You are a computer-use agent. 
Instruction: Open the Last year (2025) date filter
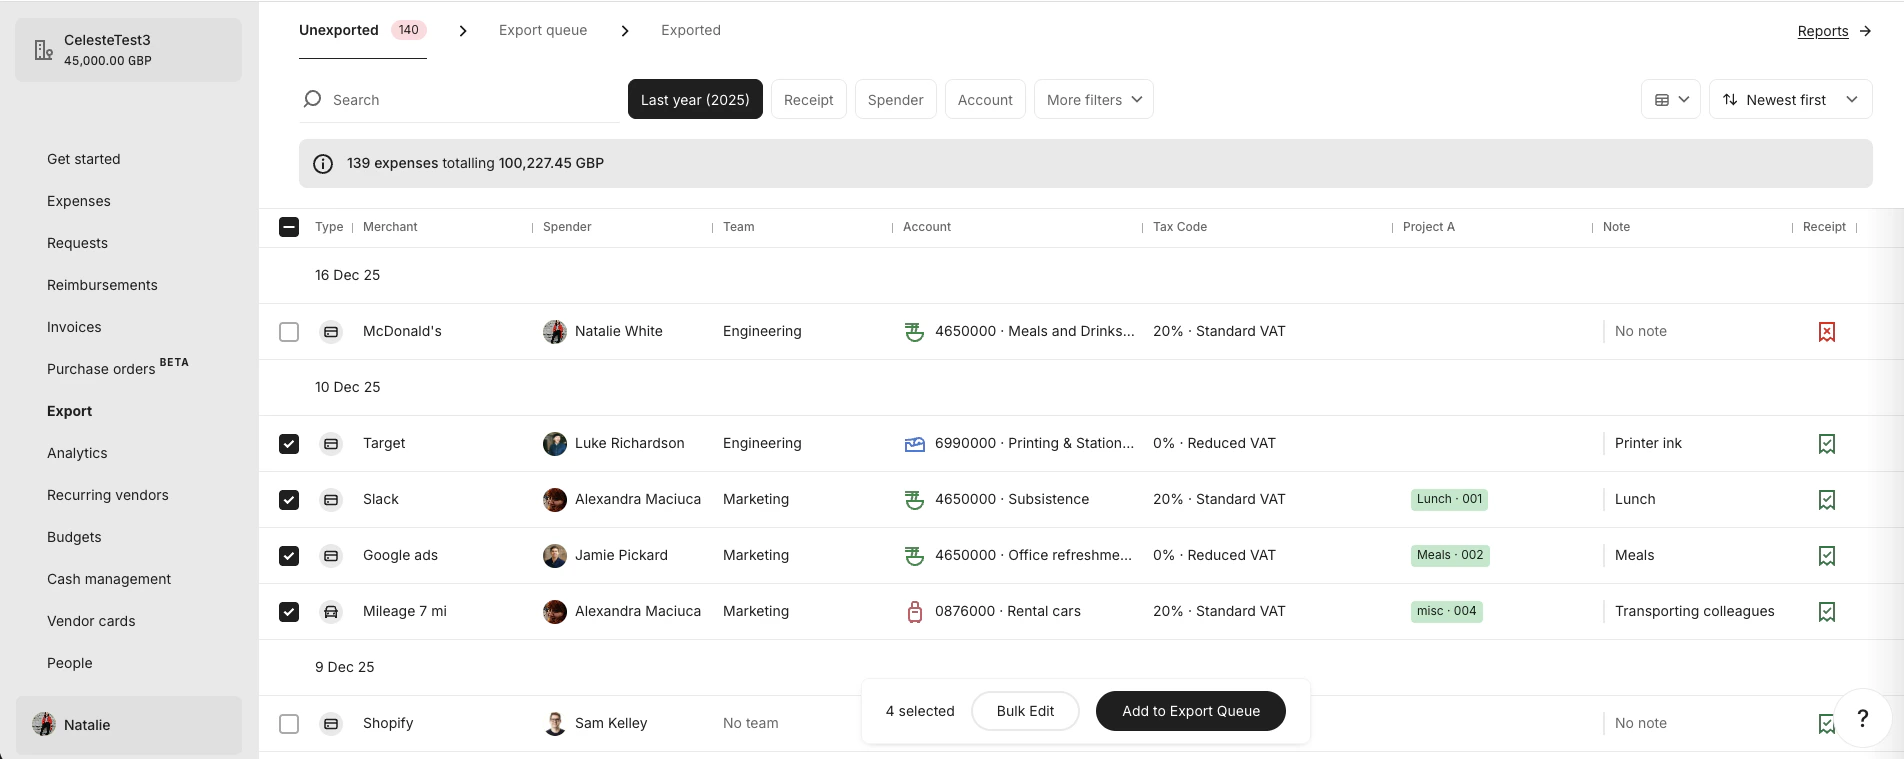tap(695, 99)
